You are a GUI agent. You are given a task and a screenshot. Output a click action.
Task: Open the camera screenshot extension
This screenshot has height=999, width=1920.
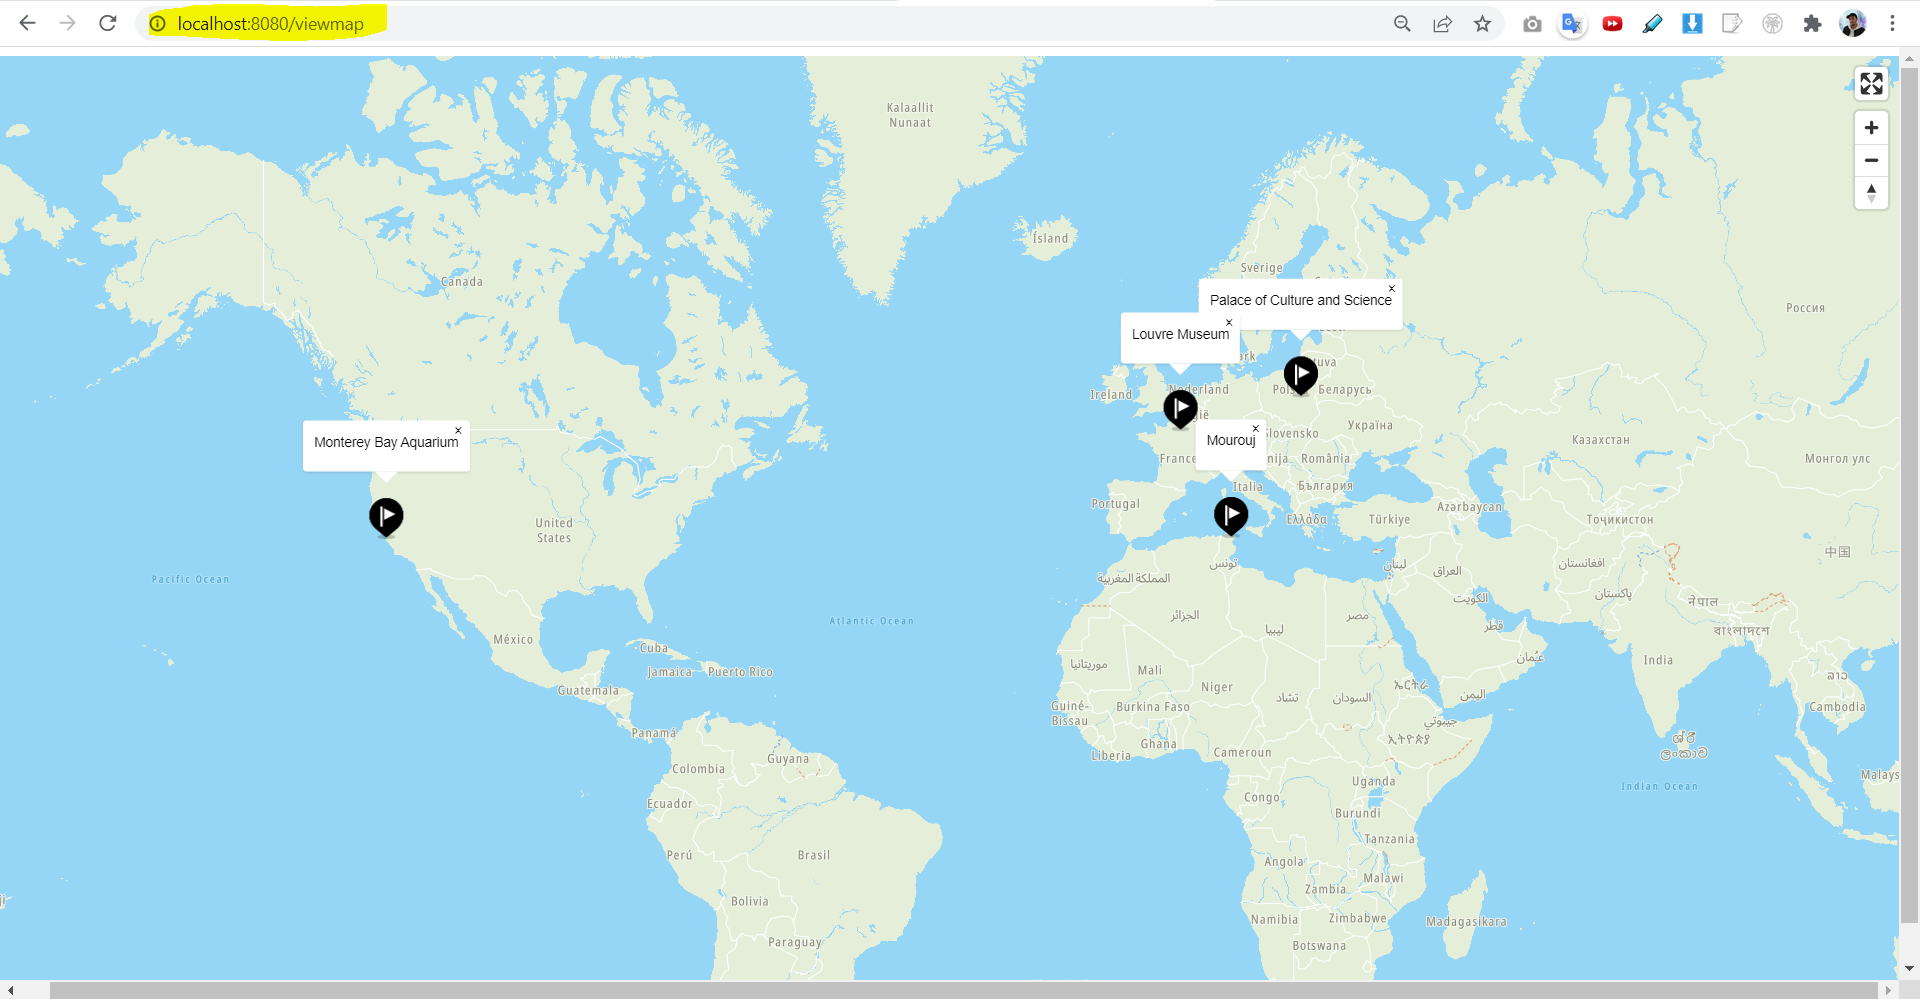tap(1532, 24)
